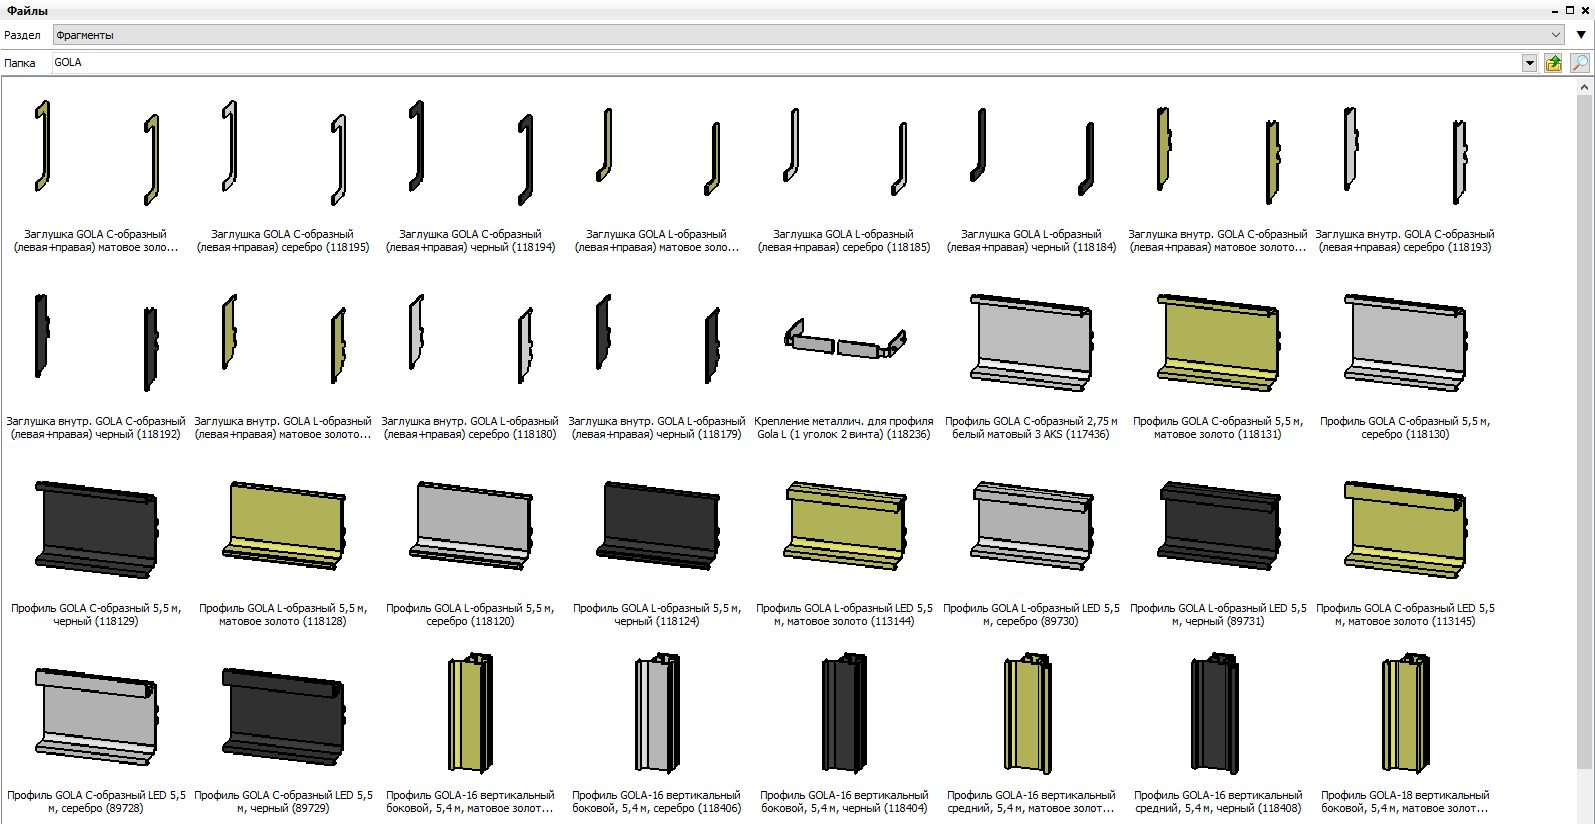Viewport: 1595px width, 824px height.
Task: Select L-shaped LED silver profile (89730) thumbnail
Action: 1031,526
